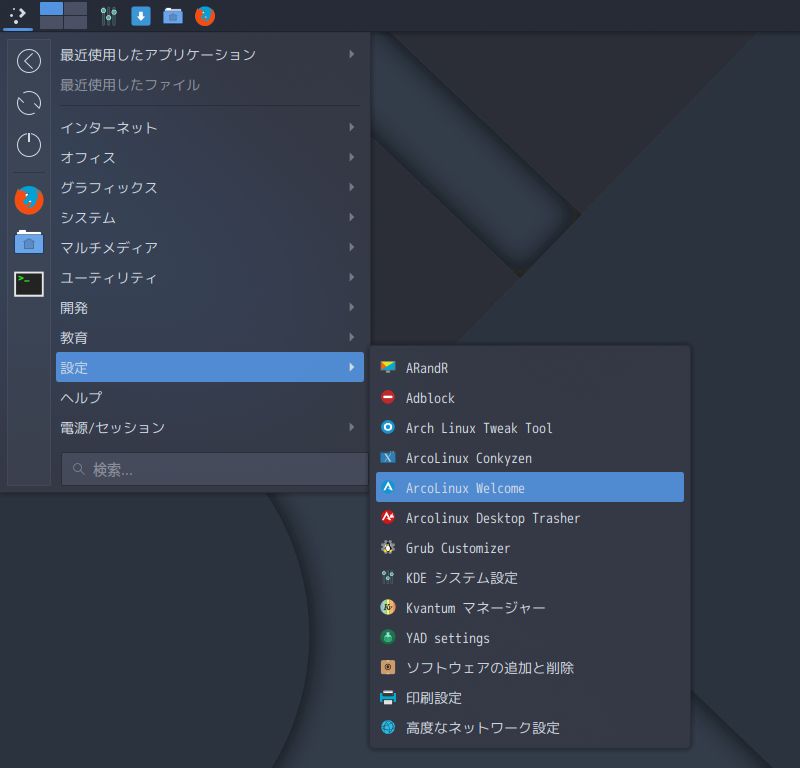800x768 pixels.
Task: Open KDE システム設定 entry text
Action: tap(462, 578)
